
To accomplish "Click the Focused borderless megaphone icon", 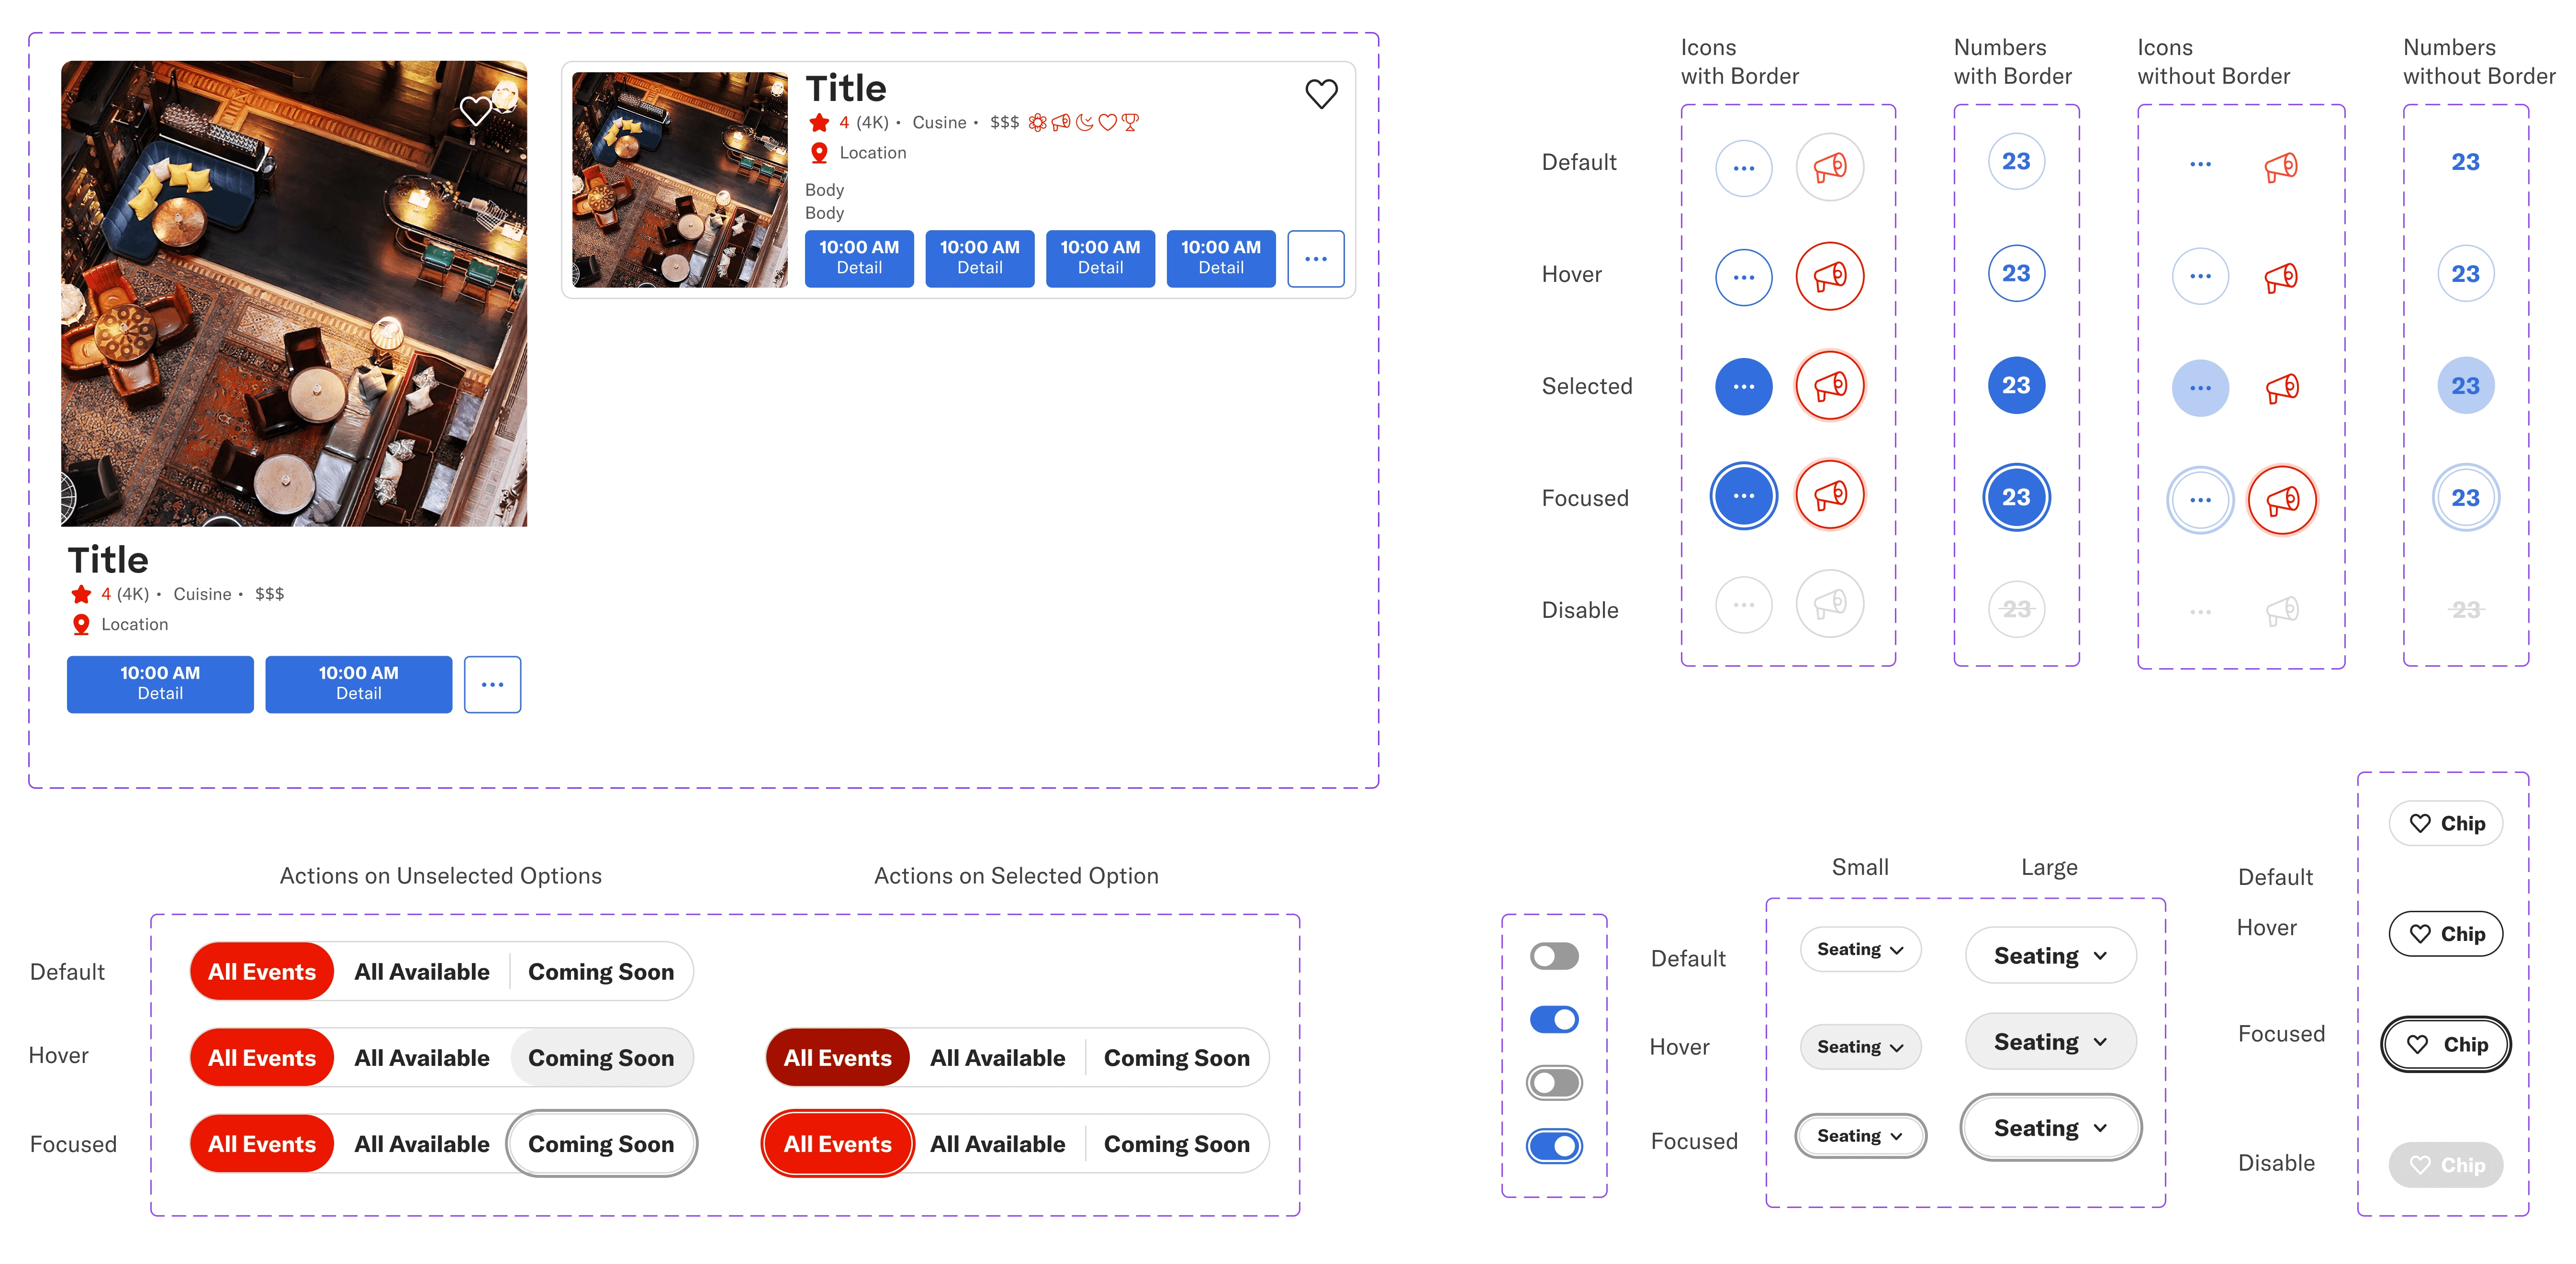I will (x=2282, y=500).
